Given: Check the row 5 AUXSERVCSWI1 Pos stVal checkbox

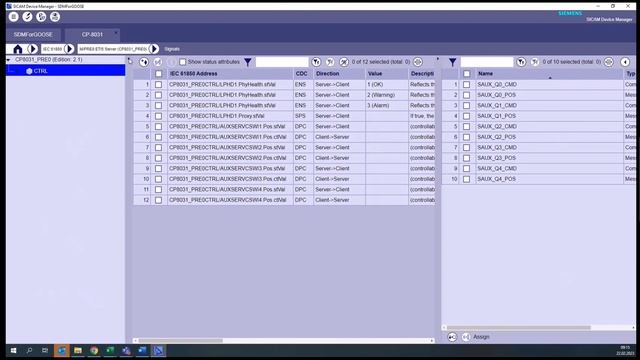Looking at the screenshot, I should 158,127.
